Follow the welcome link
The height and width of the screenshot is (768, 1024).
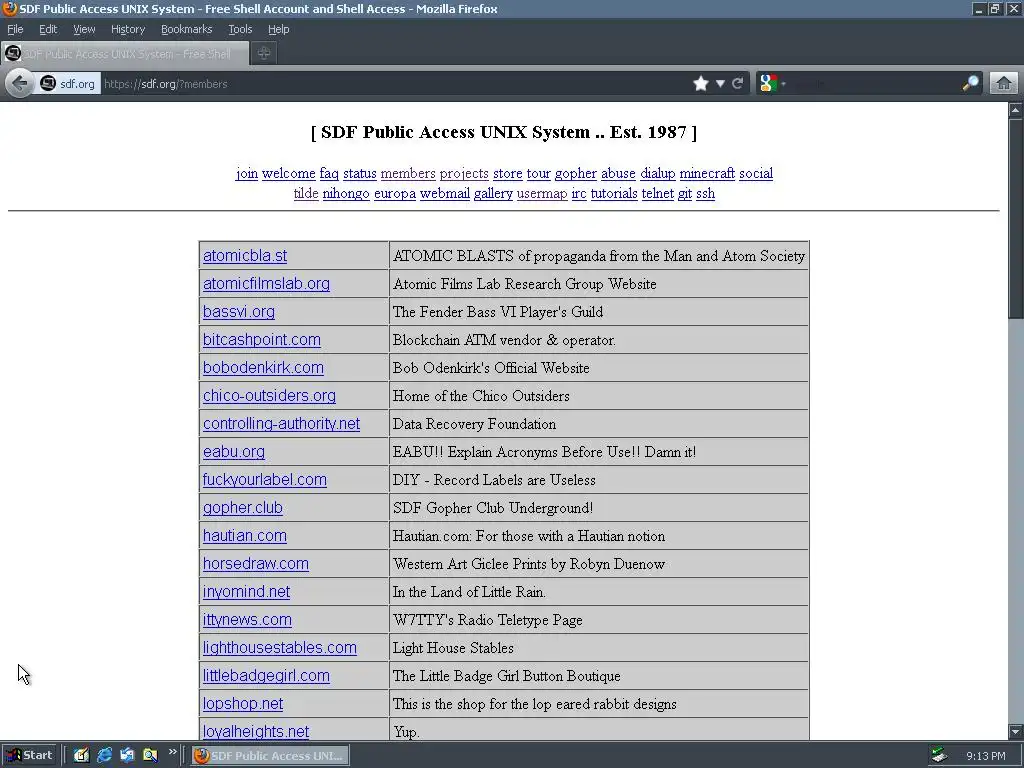pyautogui.click(x=289, y=174)
